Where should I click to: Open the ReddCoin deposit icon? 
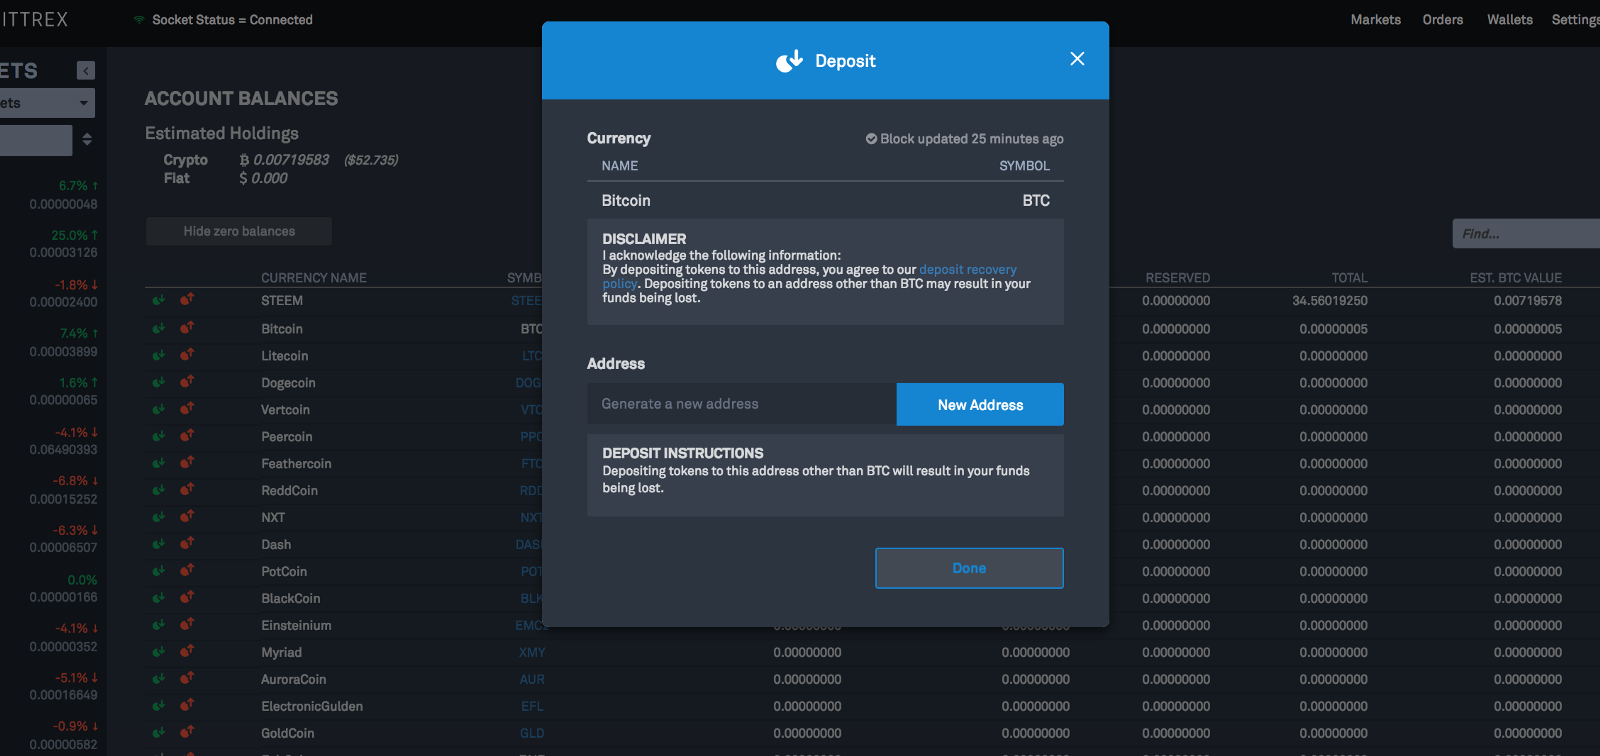click(158, 490)
